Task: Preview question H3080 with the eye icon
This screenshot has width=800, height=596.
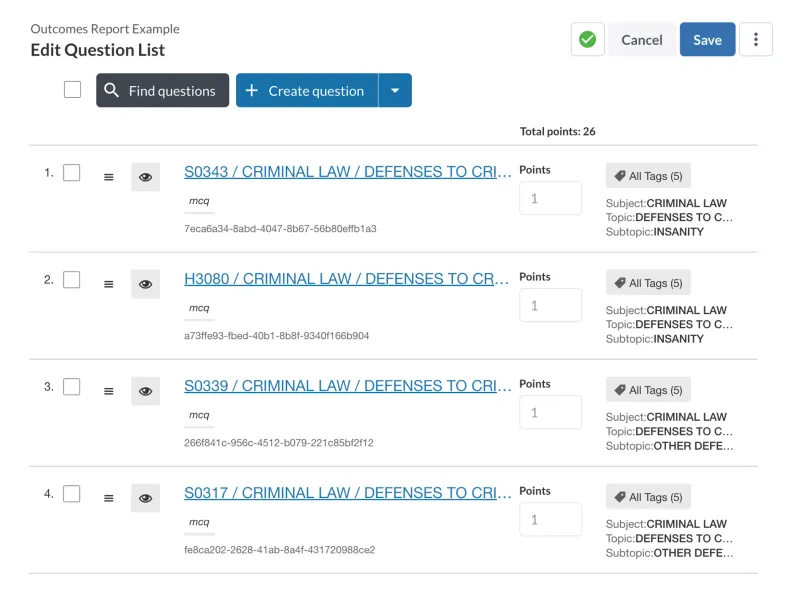Action: [145, 284]
